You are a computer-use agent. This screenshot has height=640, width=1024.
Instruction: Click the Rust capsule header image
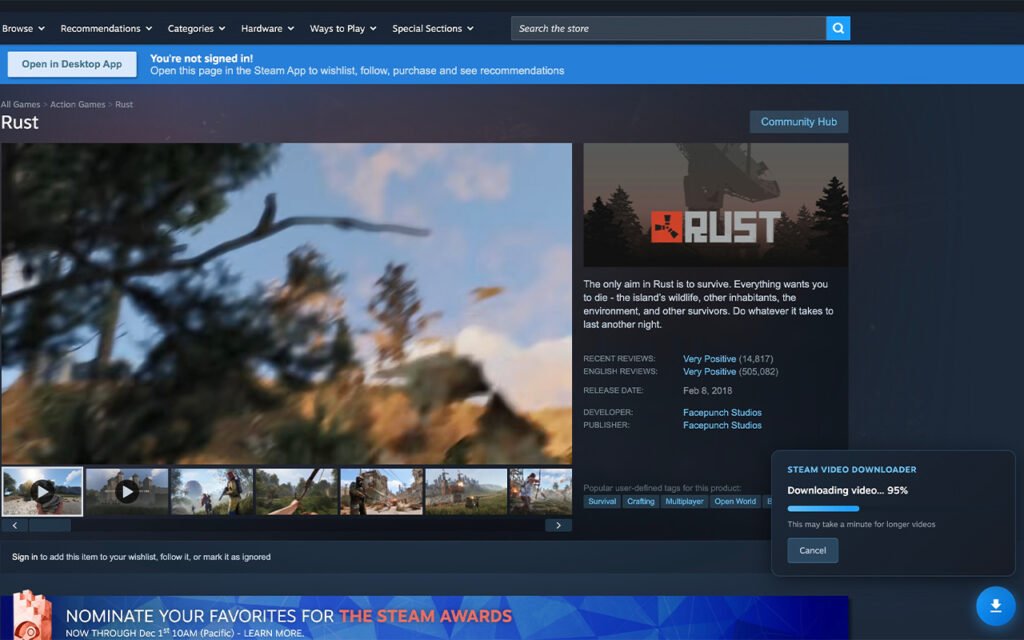(x=716, y=204)
